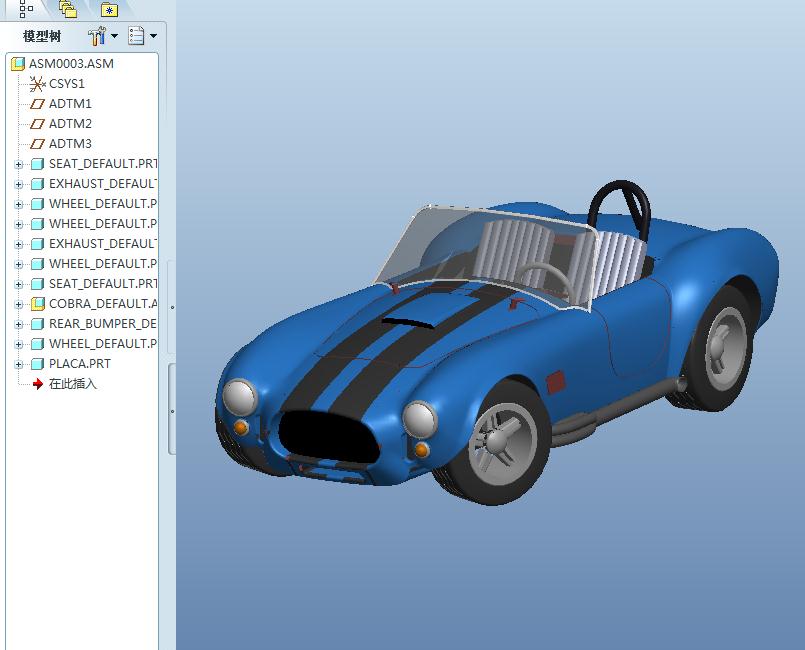Switch to the folder browser tab

click(67, 9)
